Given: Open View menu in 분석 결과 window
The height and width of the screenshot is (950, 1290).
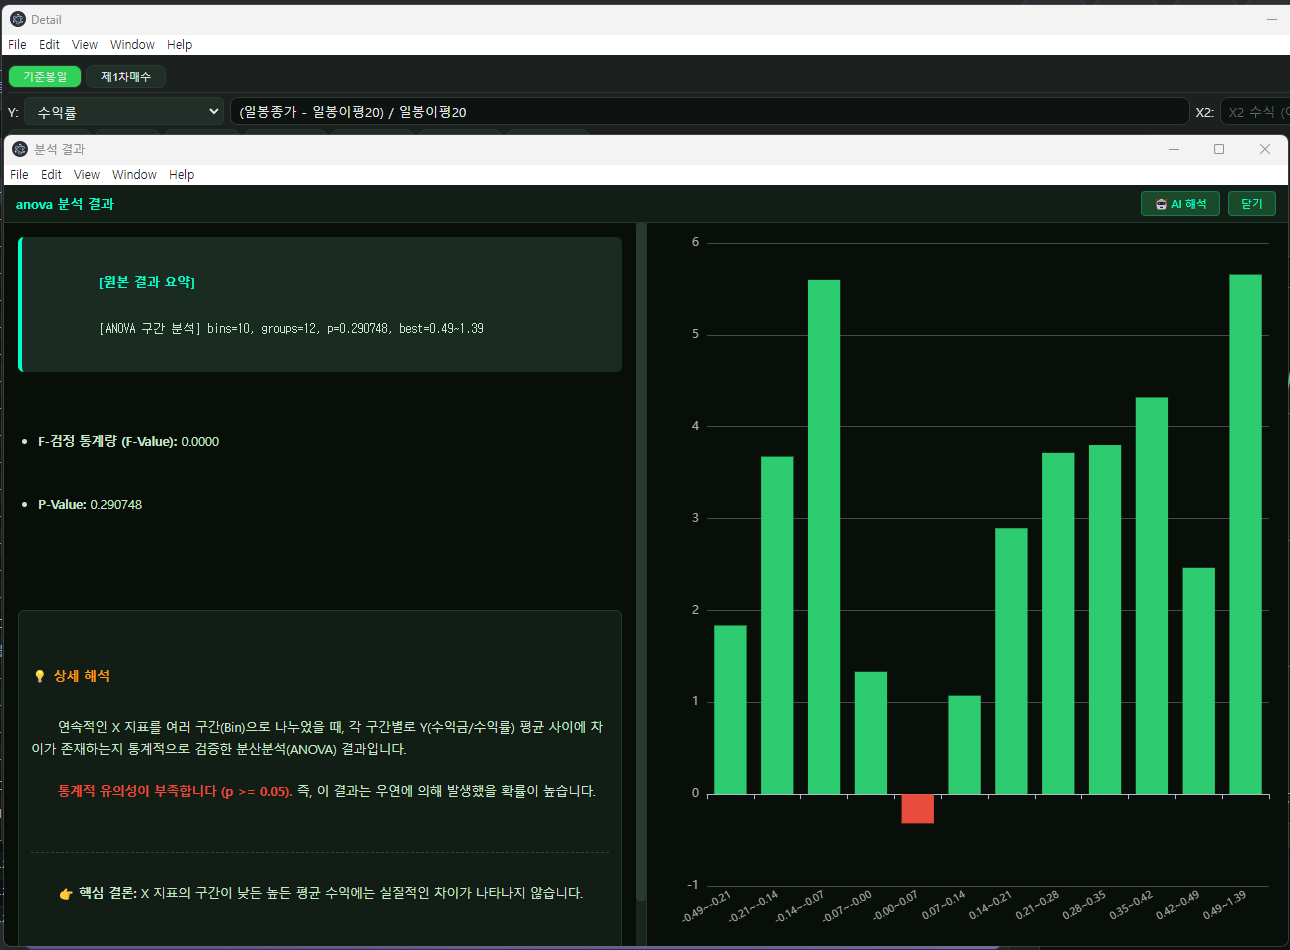Looking at the screenshot, I should [87, 175].
